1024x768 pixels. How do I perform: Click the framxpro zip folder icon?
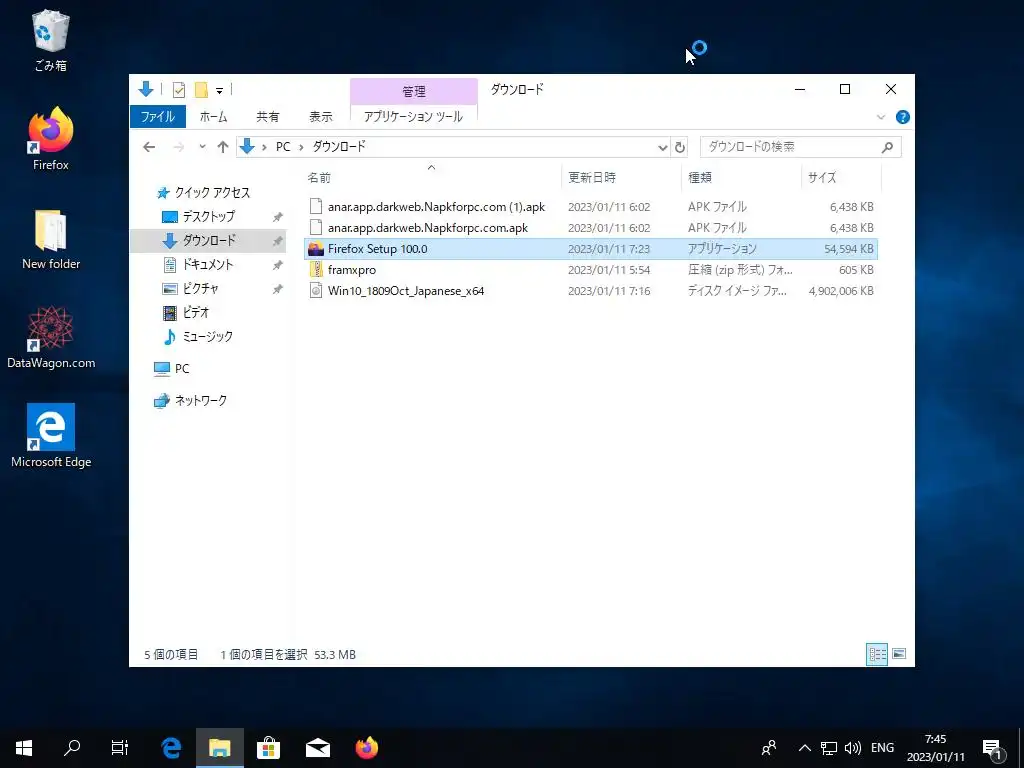click(316, 270)
